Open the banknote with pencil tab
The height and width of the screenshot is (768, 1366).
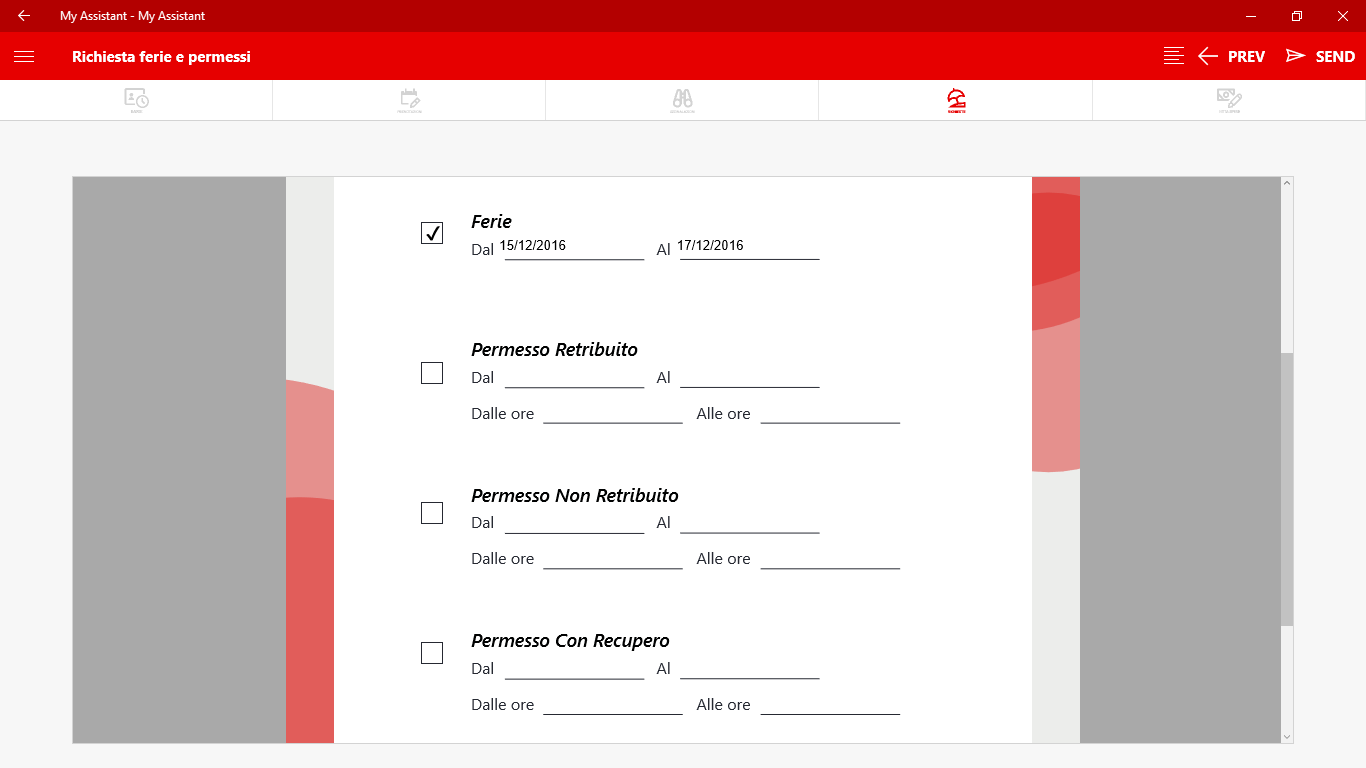click(x=1229, y=100)
